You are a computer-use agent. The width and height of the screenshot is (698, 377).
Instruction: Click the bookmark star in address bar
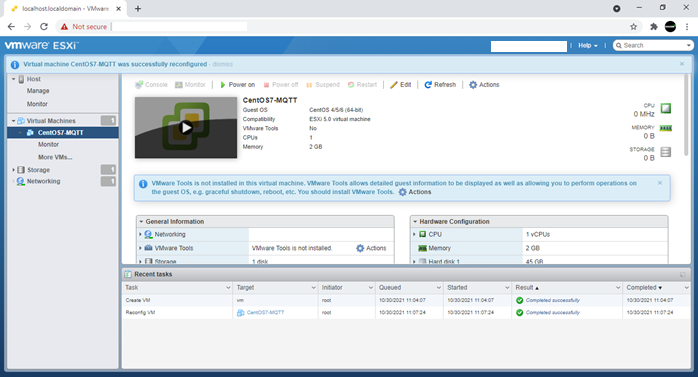[x=633, y=27]
